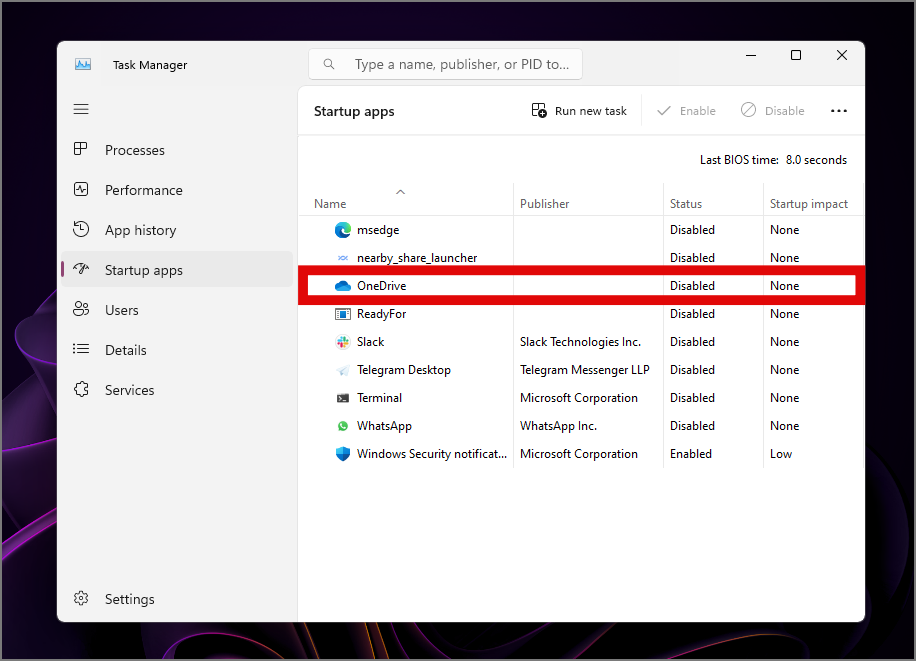This screenshot has width=916, height=661.
Task: Open the Processes page
Action: click(x=177, y=150)
